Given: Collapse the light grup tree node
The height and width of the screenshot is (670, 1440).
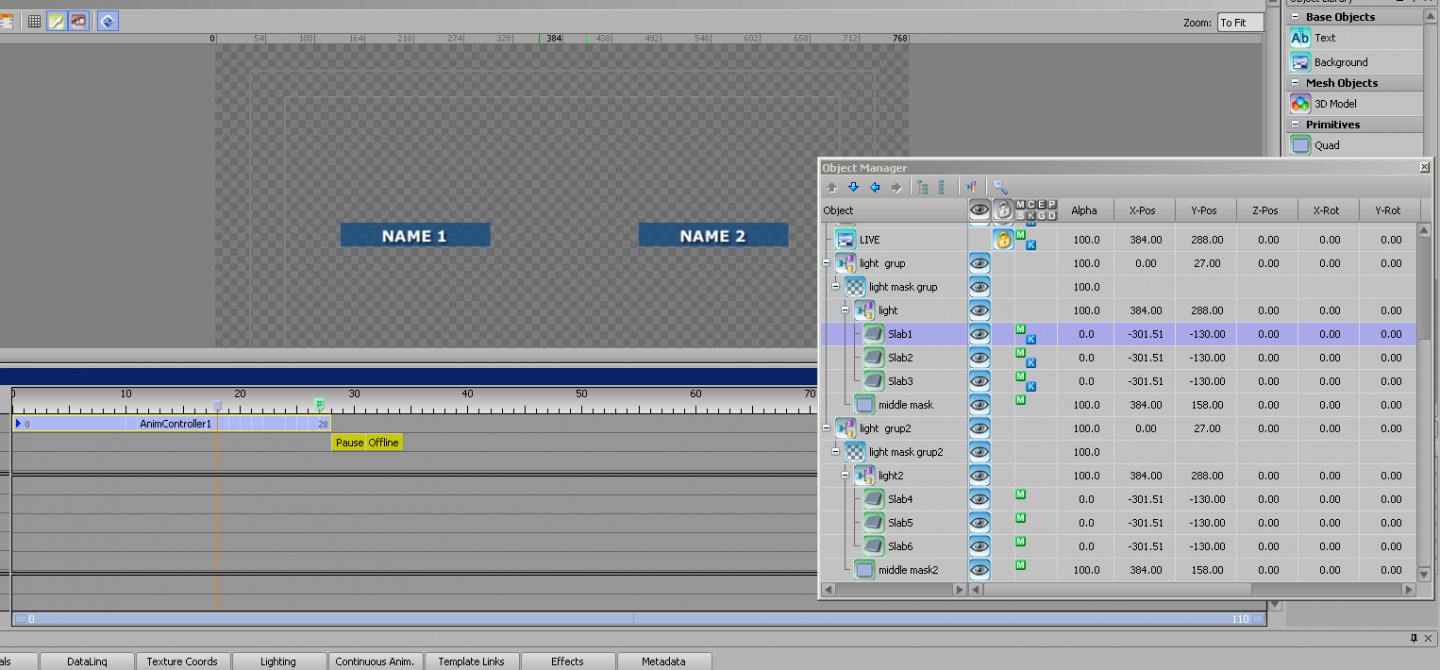Looking at the screenshot, I should 826,264.
